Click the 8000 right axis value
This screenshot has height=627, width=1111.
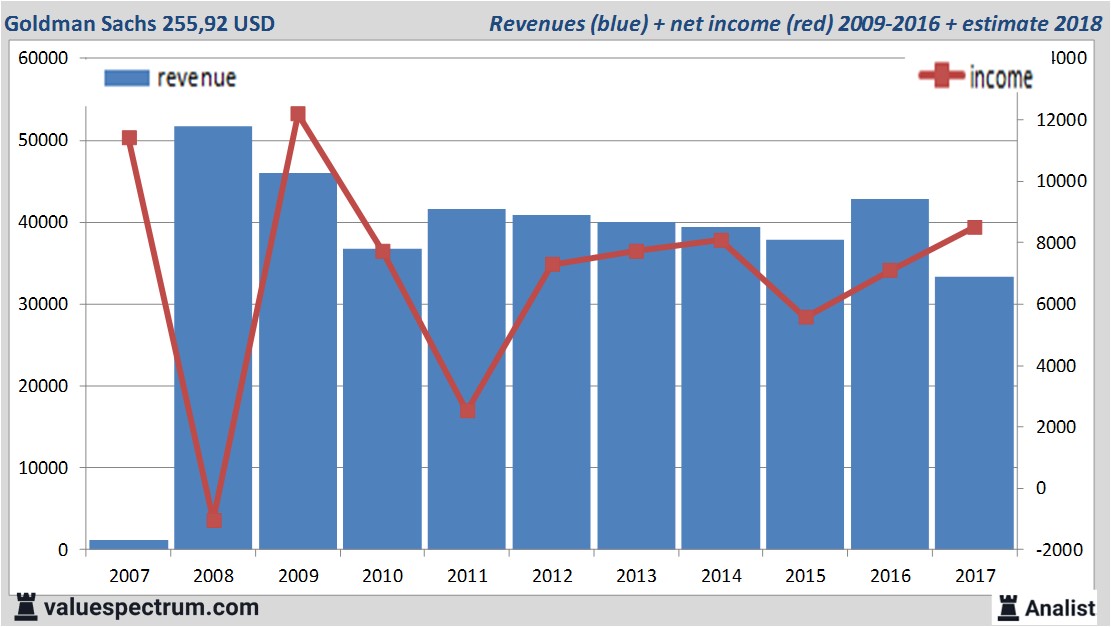click(x=1056, y=242)
